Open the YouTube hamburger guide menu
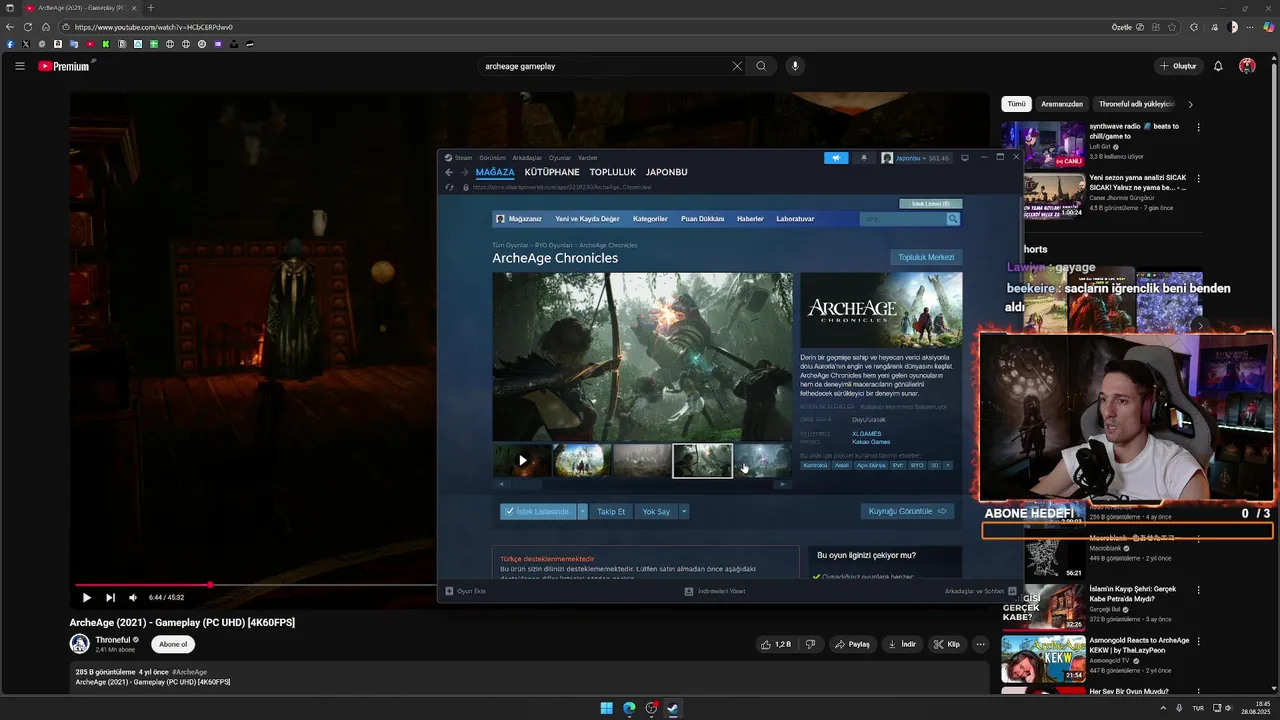Screen dimensions: 1280x720 (x=19, y=66)
